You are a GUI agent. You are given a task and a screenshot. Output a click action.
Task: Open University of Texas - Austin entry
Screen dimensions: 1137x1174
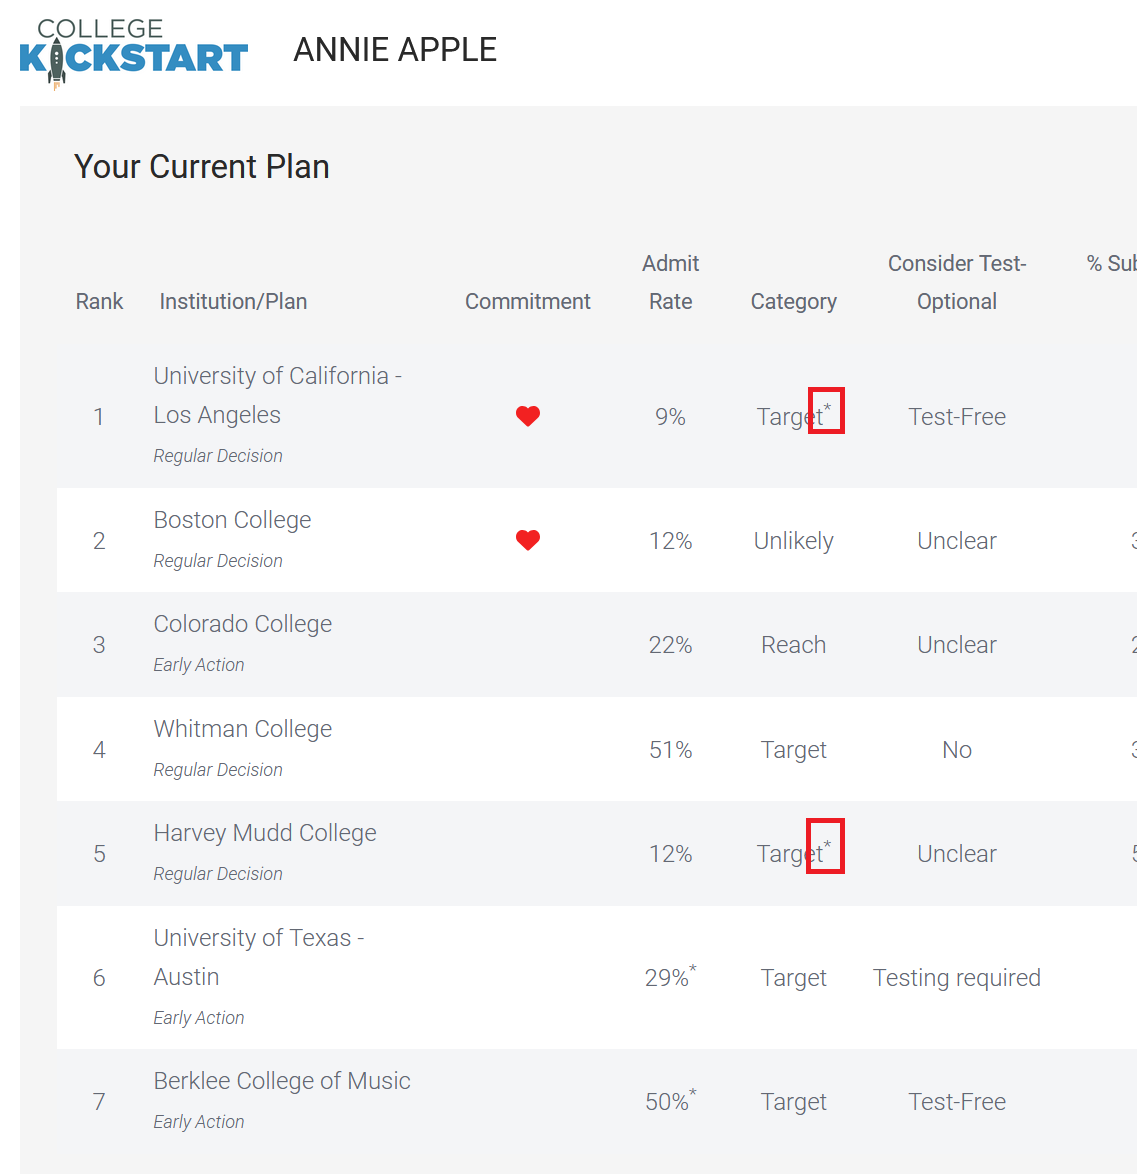click(259, 957)
